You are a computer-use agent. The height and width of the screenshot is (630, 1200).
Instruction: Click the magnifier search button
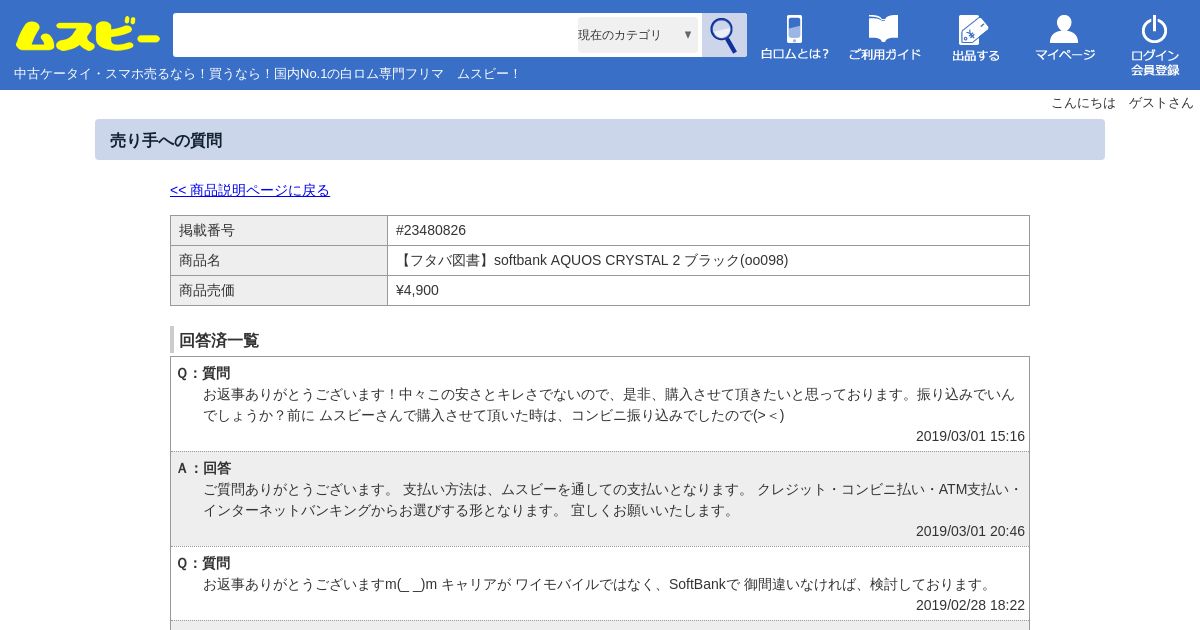coord(724,35)
